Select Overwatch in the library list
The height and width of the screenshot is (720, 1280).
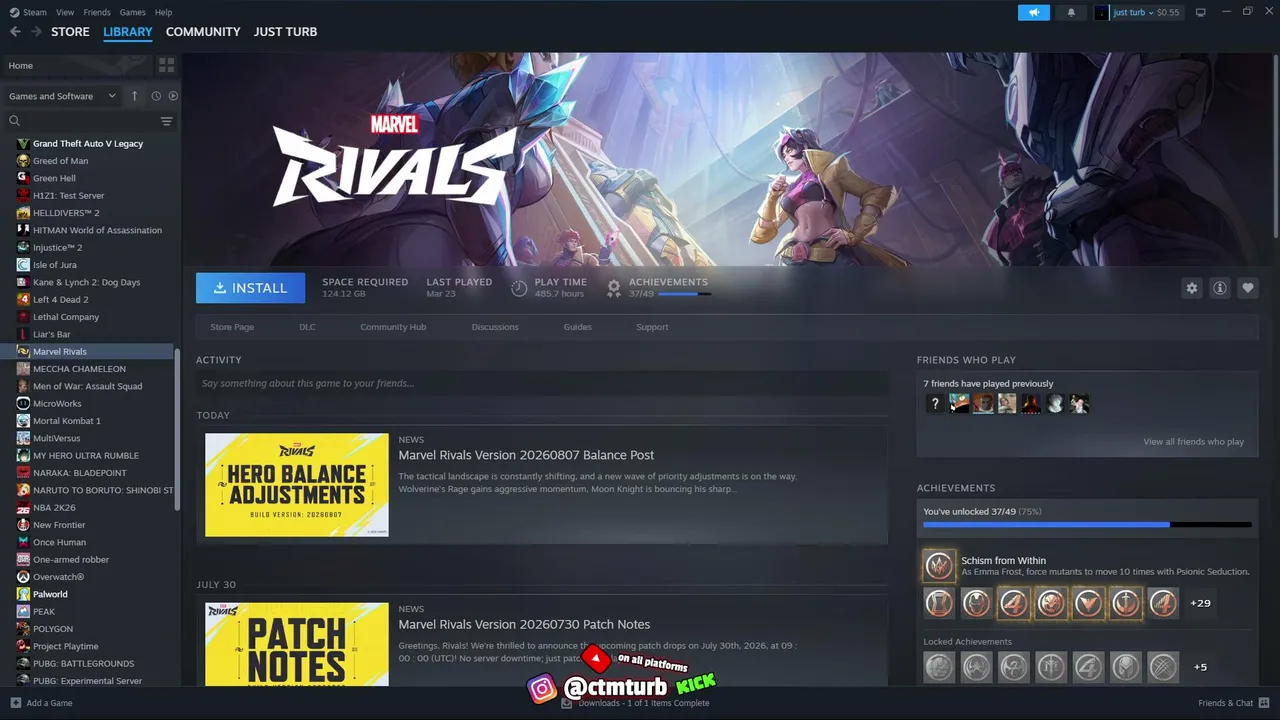[x=58, y=577]
